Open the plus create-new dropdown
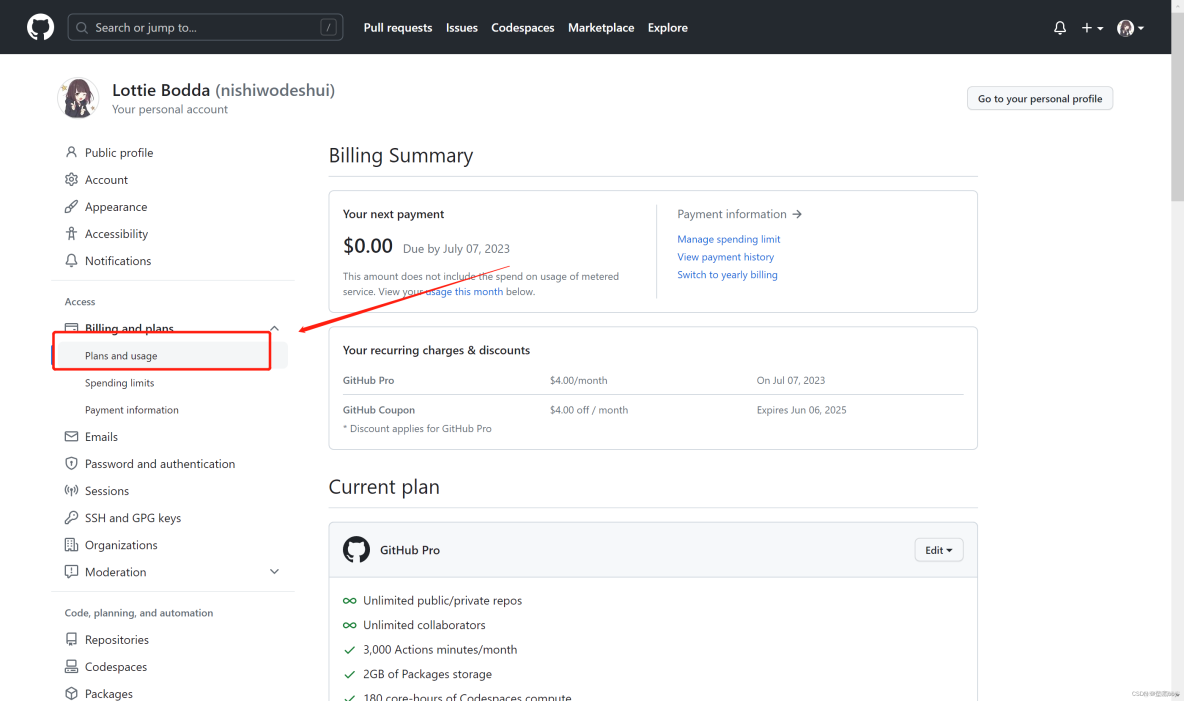 click(x=1092, y=28)
